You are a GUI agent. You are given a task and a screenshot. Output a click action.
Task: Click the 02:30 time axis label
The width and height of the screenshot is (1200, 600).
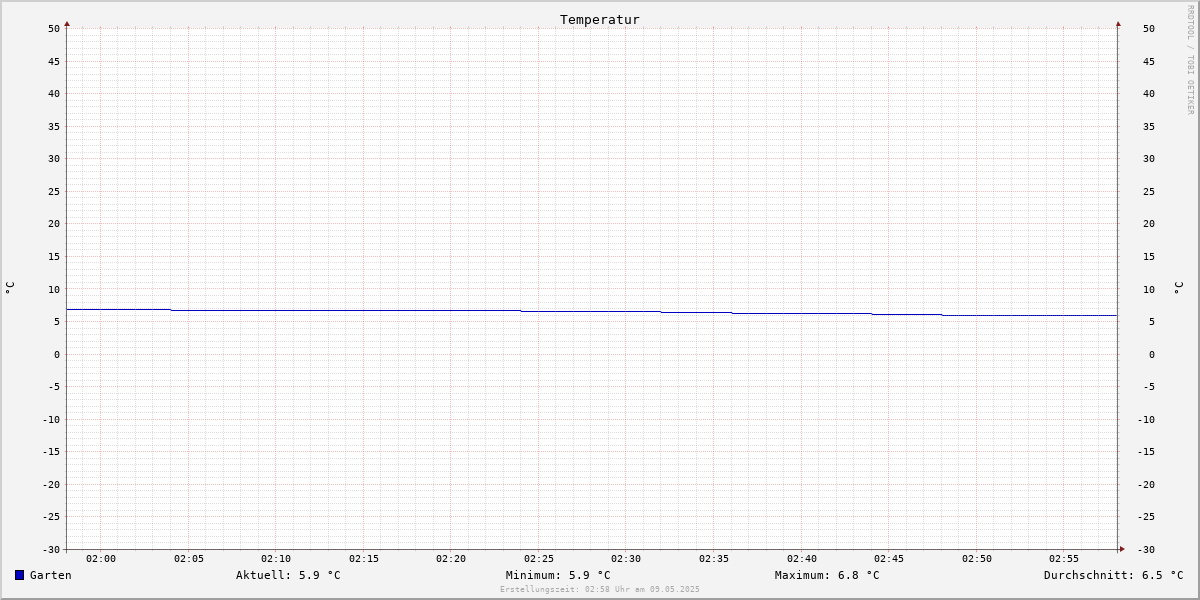click(626, 558)
